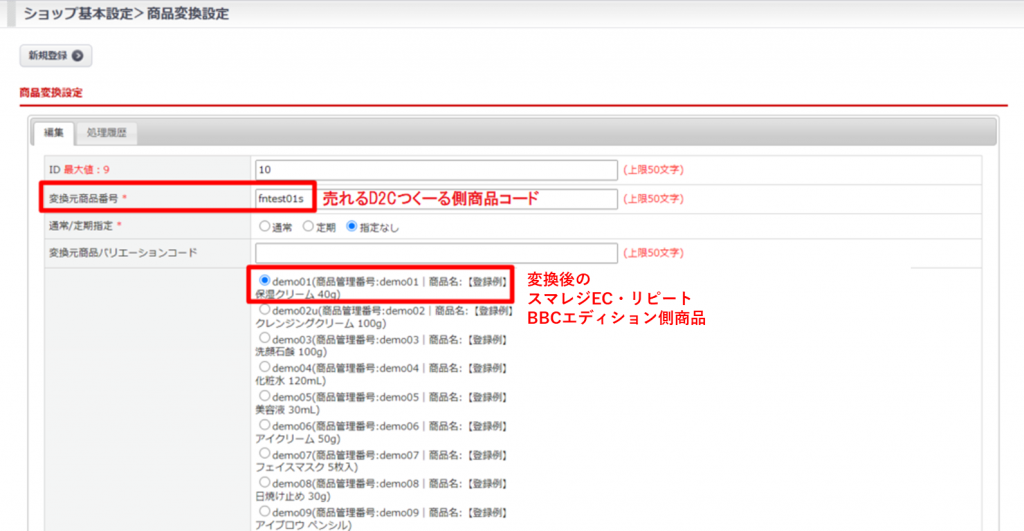1024x531 pixels.
Task: Click the ショップ基本設定 breadcrumb heading
Action: pos(80,14)
